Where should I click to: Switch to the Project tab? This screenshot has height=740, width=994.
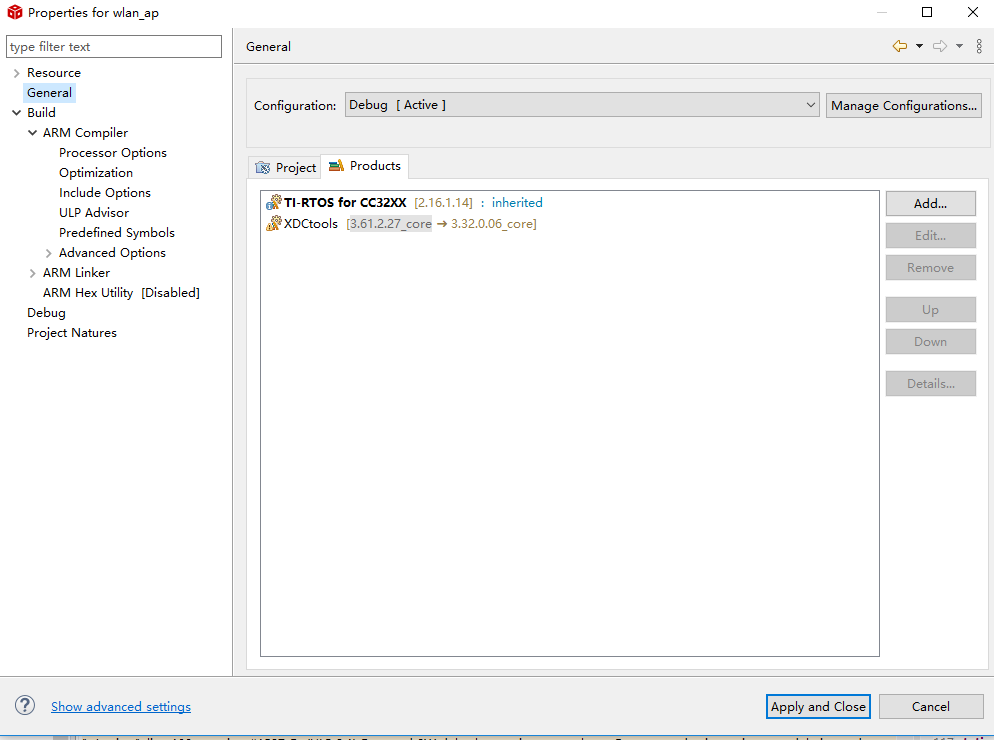pos(285,167)
